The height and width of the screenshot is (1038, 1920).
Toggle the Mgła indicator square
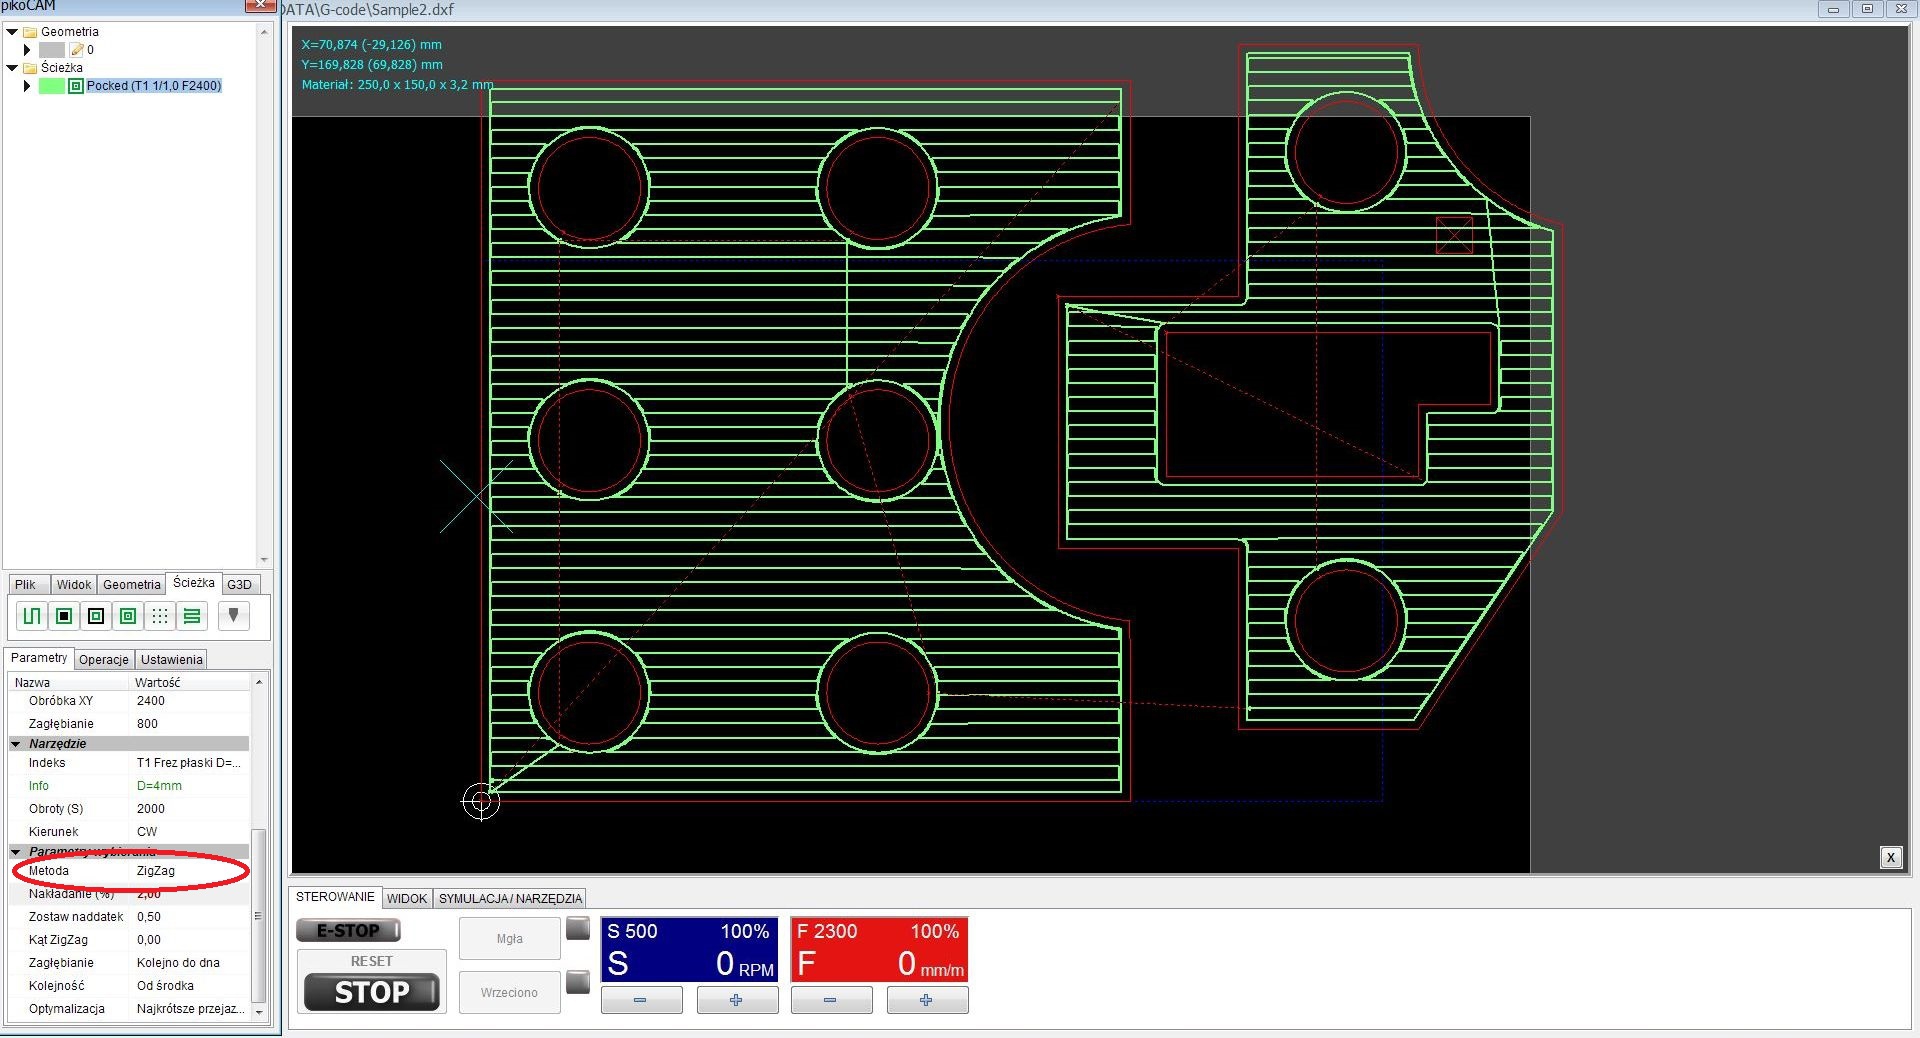click(x=578, y=929)
